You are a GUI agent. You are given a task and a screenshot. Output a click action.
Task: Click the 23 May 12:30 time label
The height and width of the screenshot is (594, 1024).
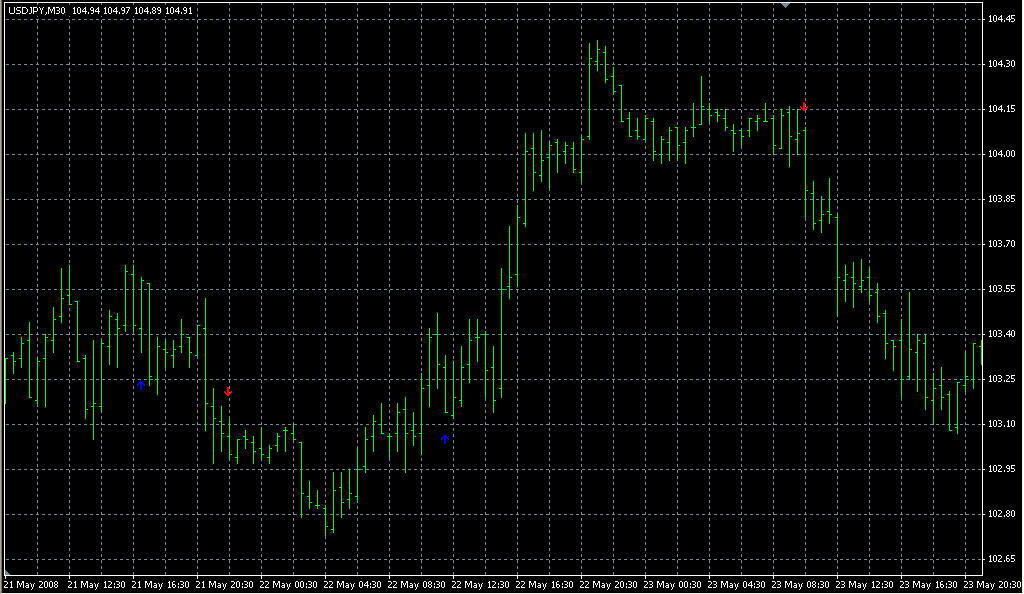865,585
